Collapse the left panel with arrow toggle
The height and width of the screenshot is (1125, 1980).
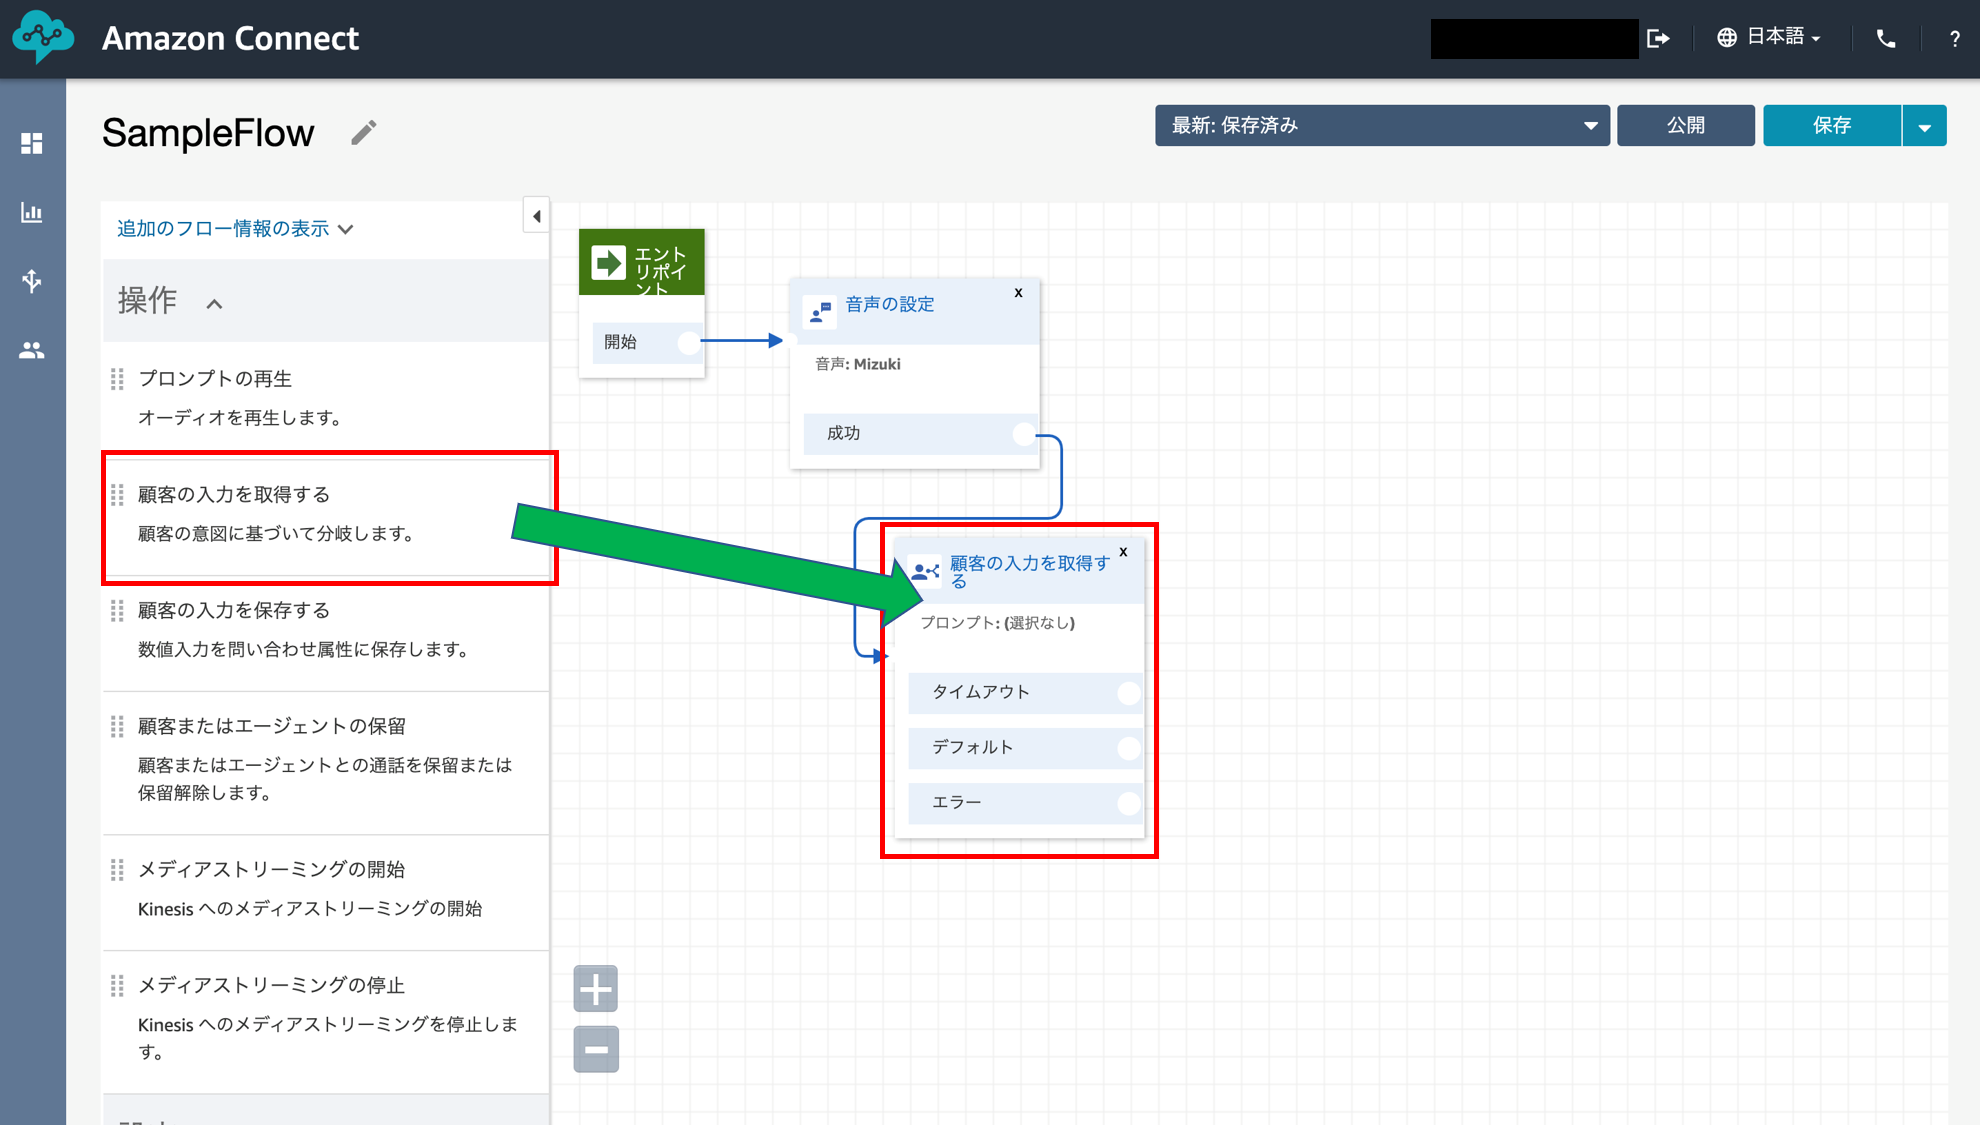[x=537, y=216]
